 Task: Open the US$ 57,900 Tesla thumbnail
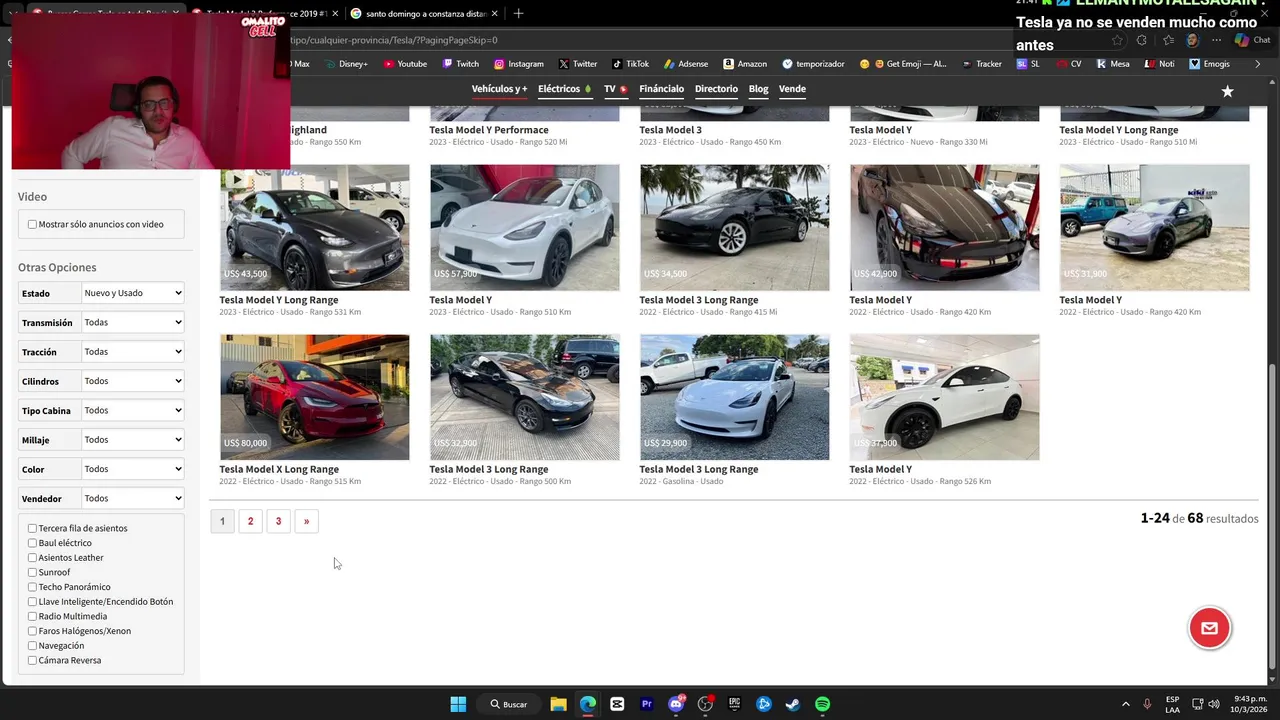click(x=524, y=227)
